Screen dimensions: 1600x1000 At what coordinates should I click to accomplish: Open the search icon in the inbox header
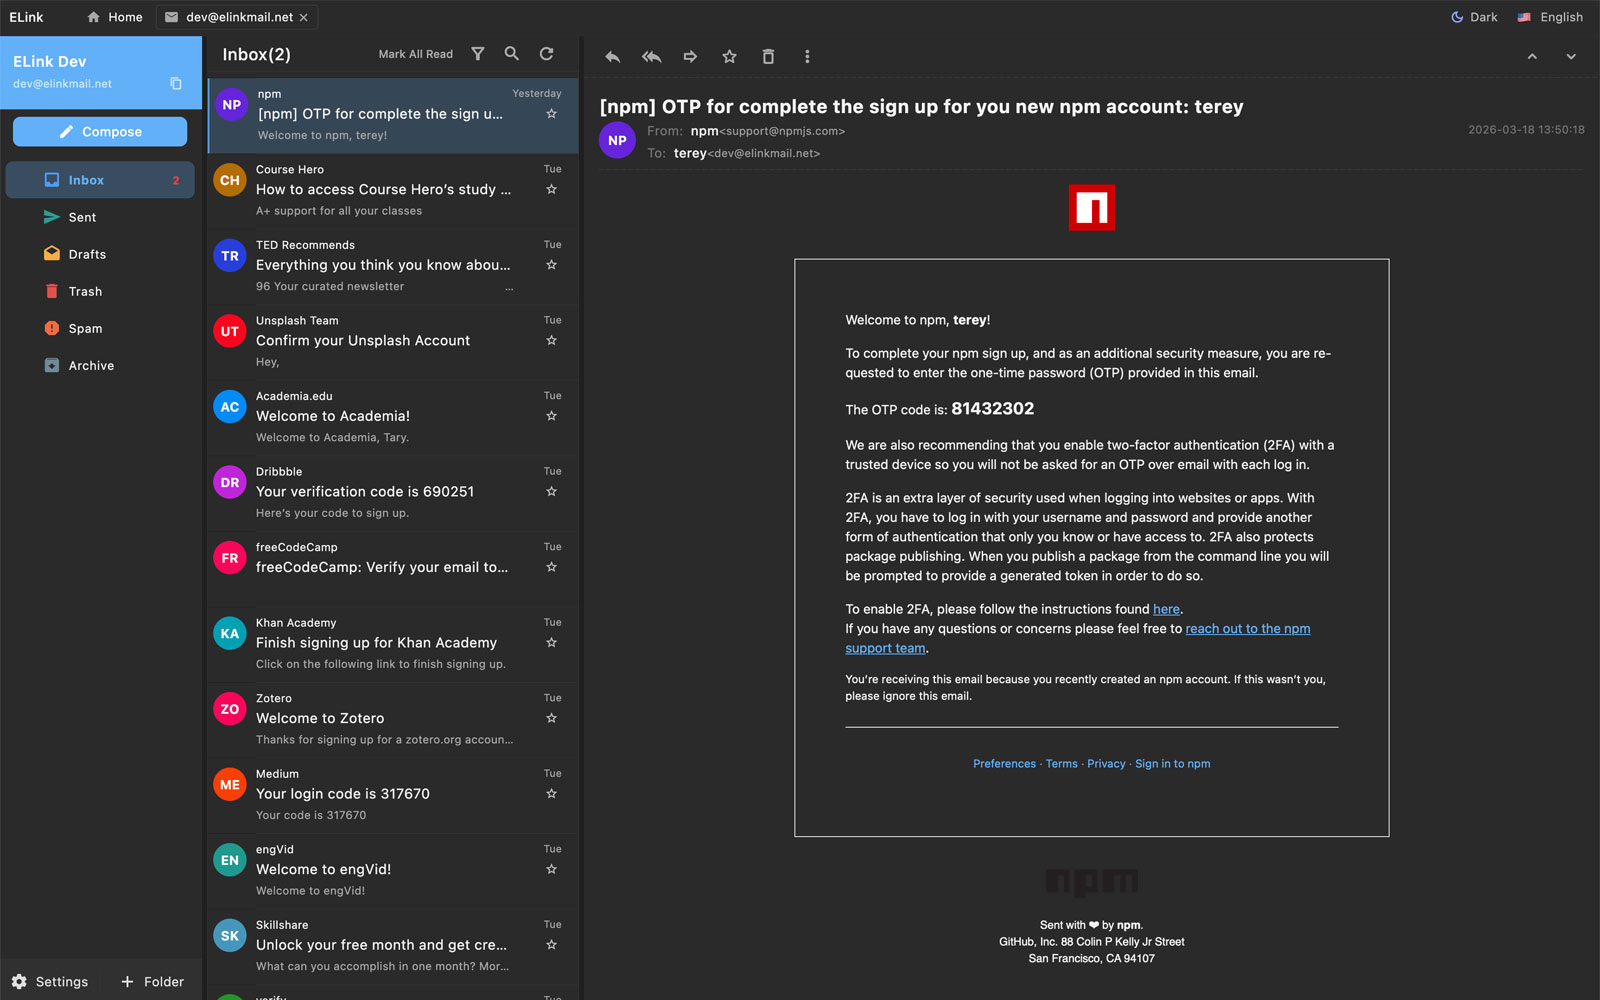point(511,53)
